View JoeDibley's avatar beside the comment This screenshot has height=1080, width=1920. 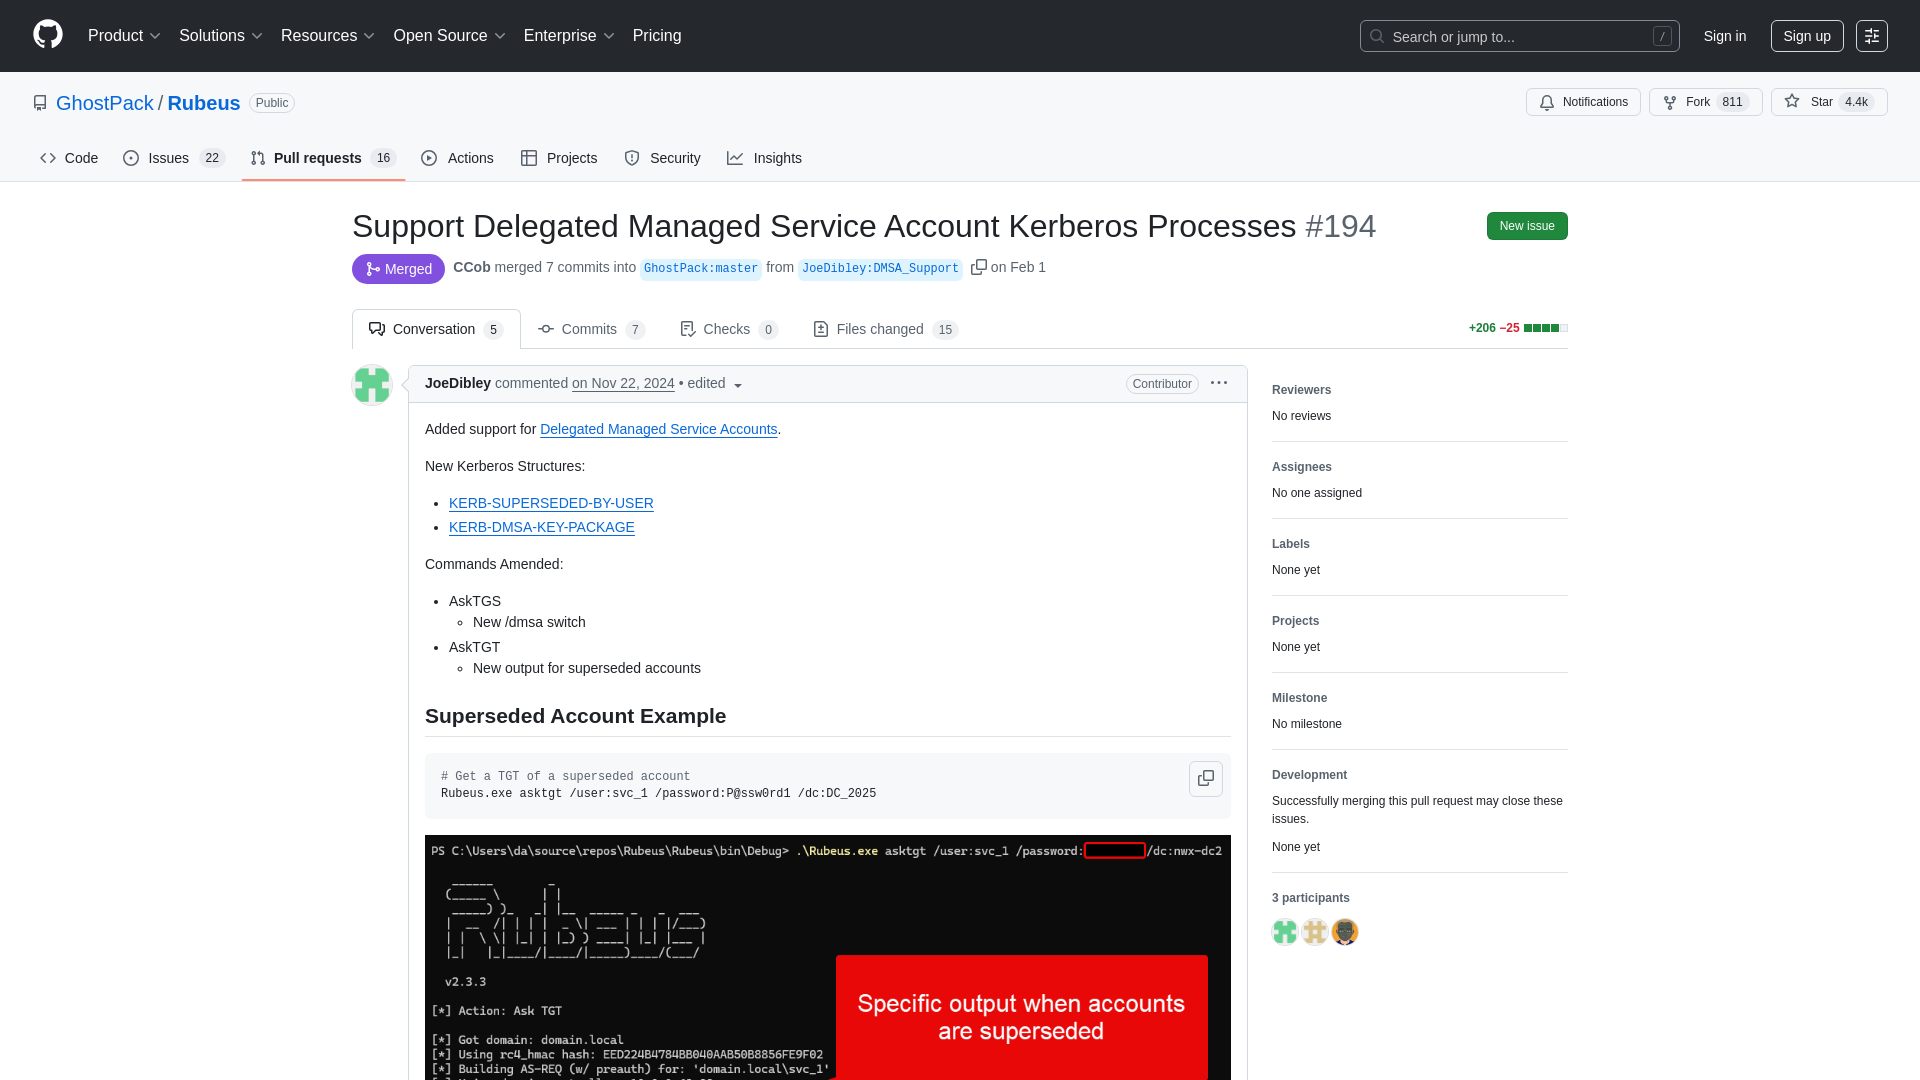tap(372, 385)
